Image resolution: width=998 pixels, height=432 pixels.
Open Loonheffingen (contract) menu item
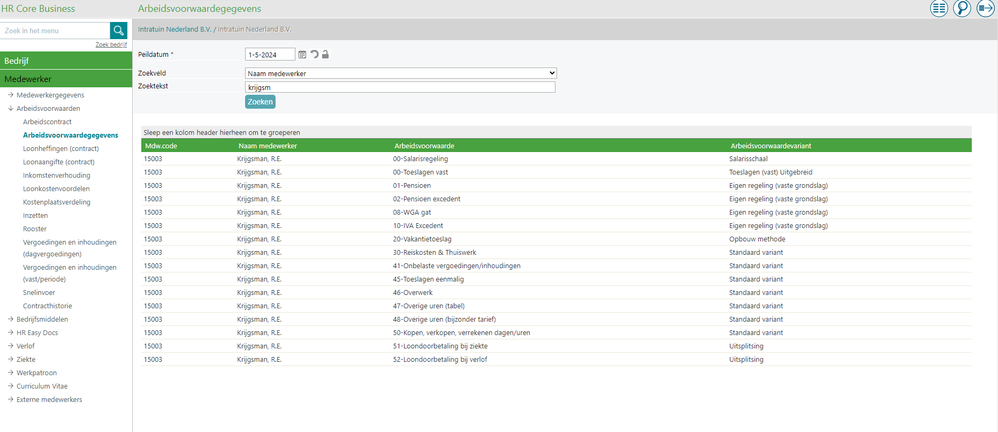[x=61, y=148]
